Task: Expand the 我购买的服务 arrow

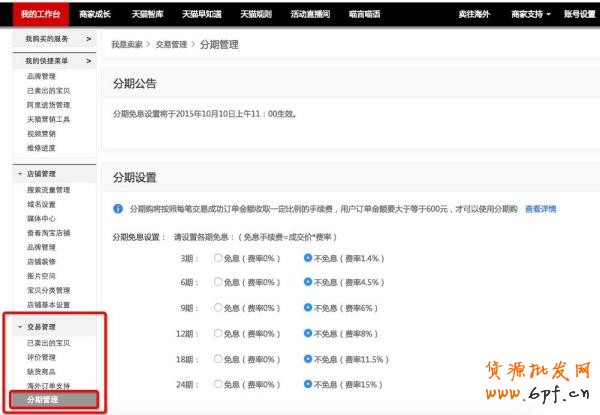Action: pyautogui.click(x=89, y=38)
